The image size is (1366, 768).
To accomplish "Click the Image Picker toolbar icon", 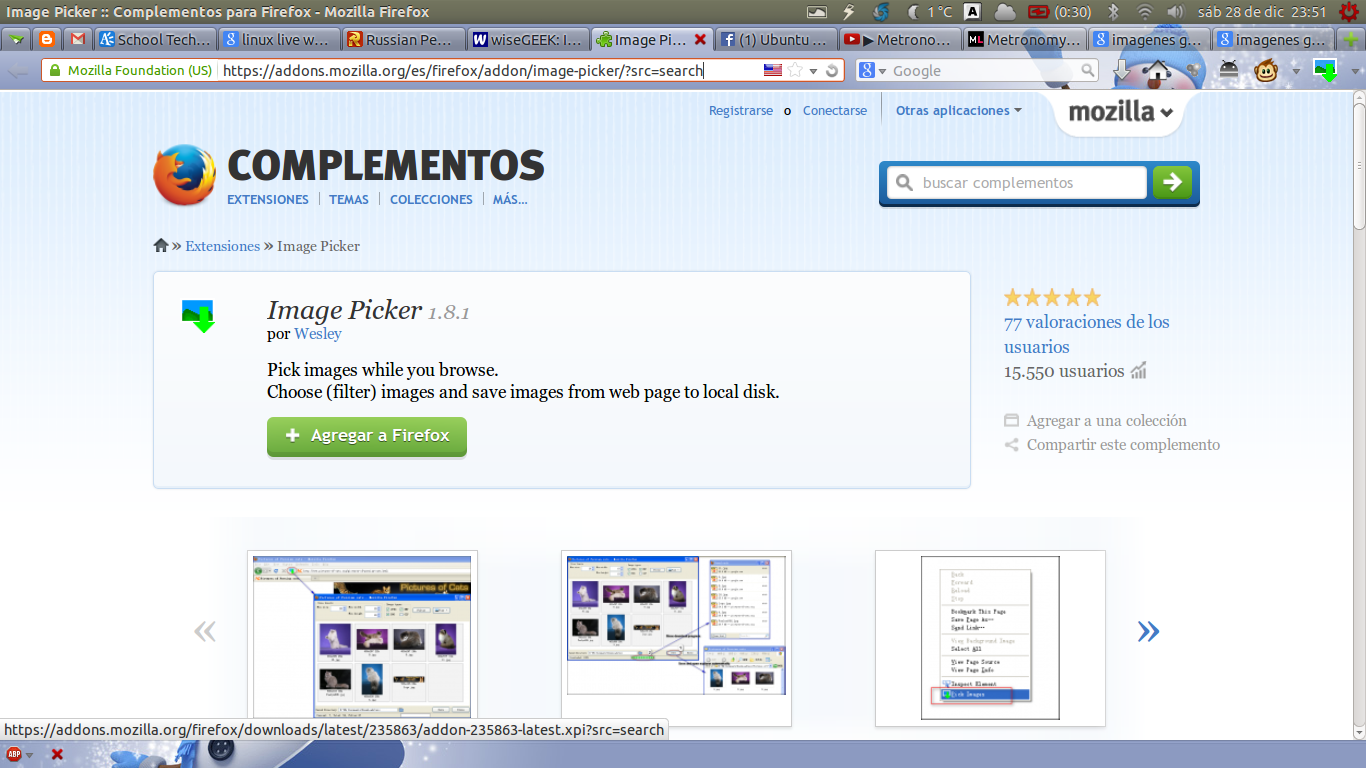I will 1325,71.
